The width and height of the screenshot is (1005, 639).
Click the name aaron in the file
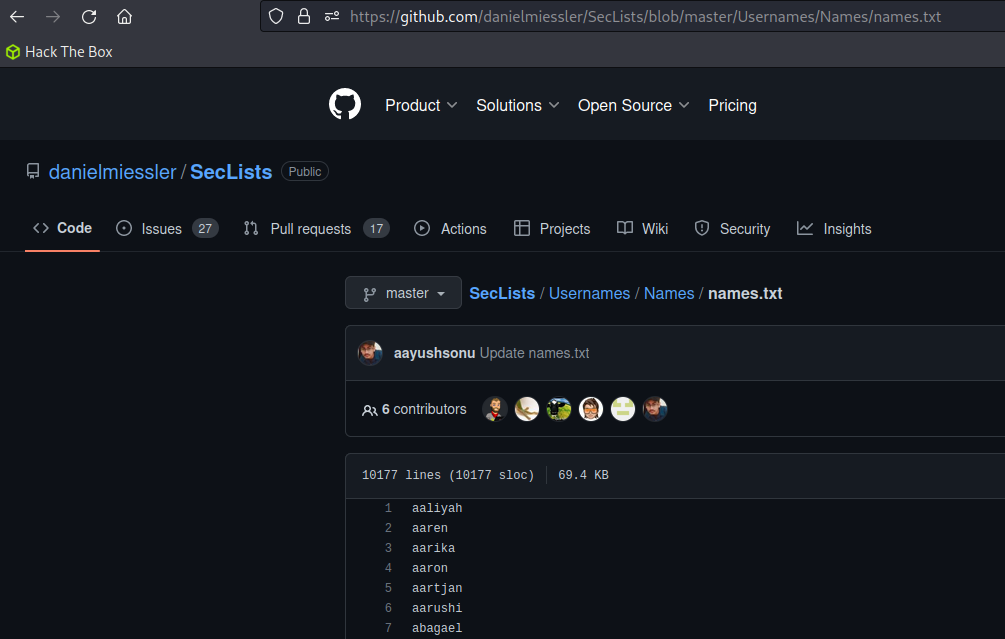429,568
